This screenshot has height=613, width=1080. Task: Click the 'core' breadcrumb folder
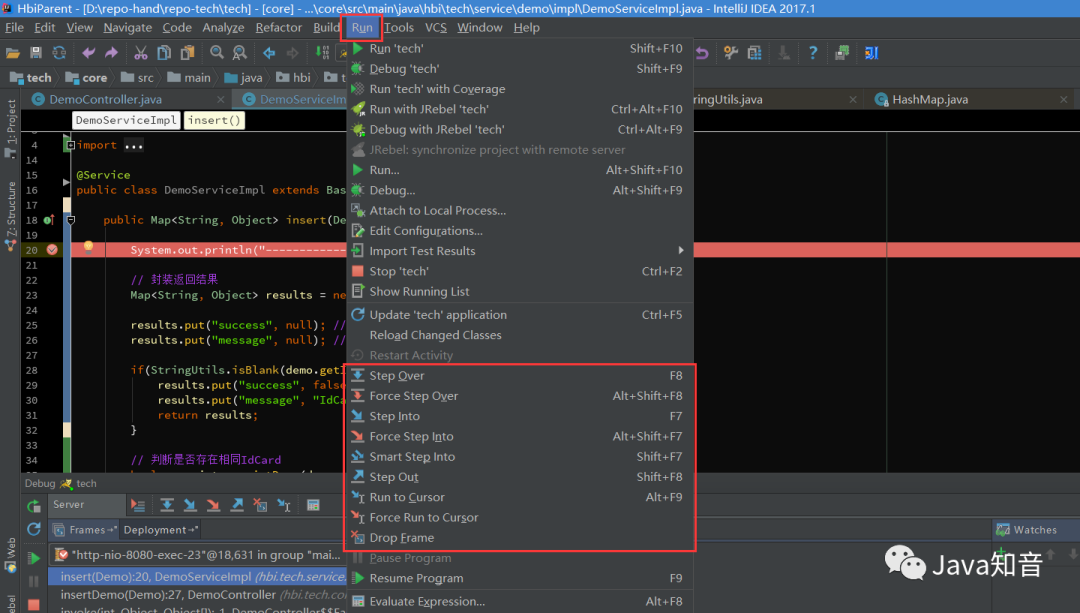tap(87, 78)
